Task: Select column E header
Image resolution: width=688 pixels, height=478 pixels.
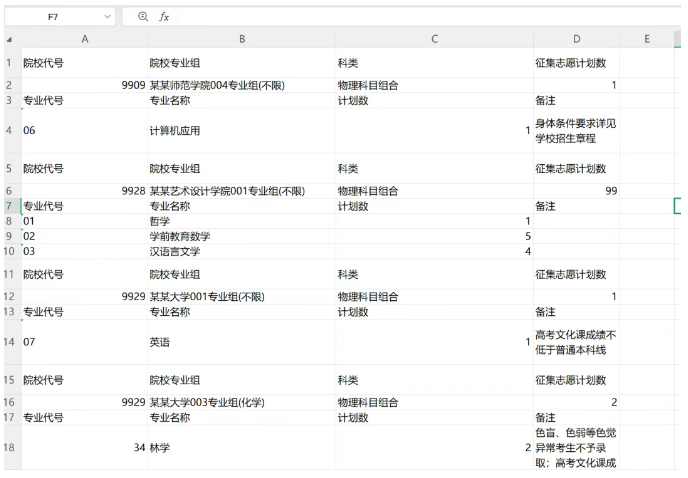Action: pos(647,39)
